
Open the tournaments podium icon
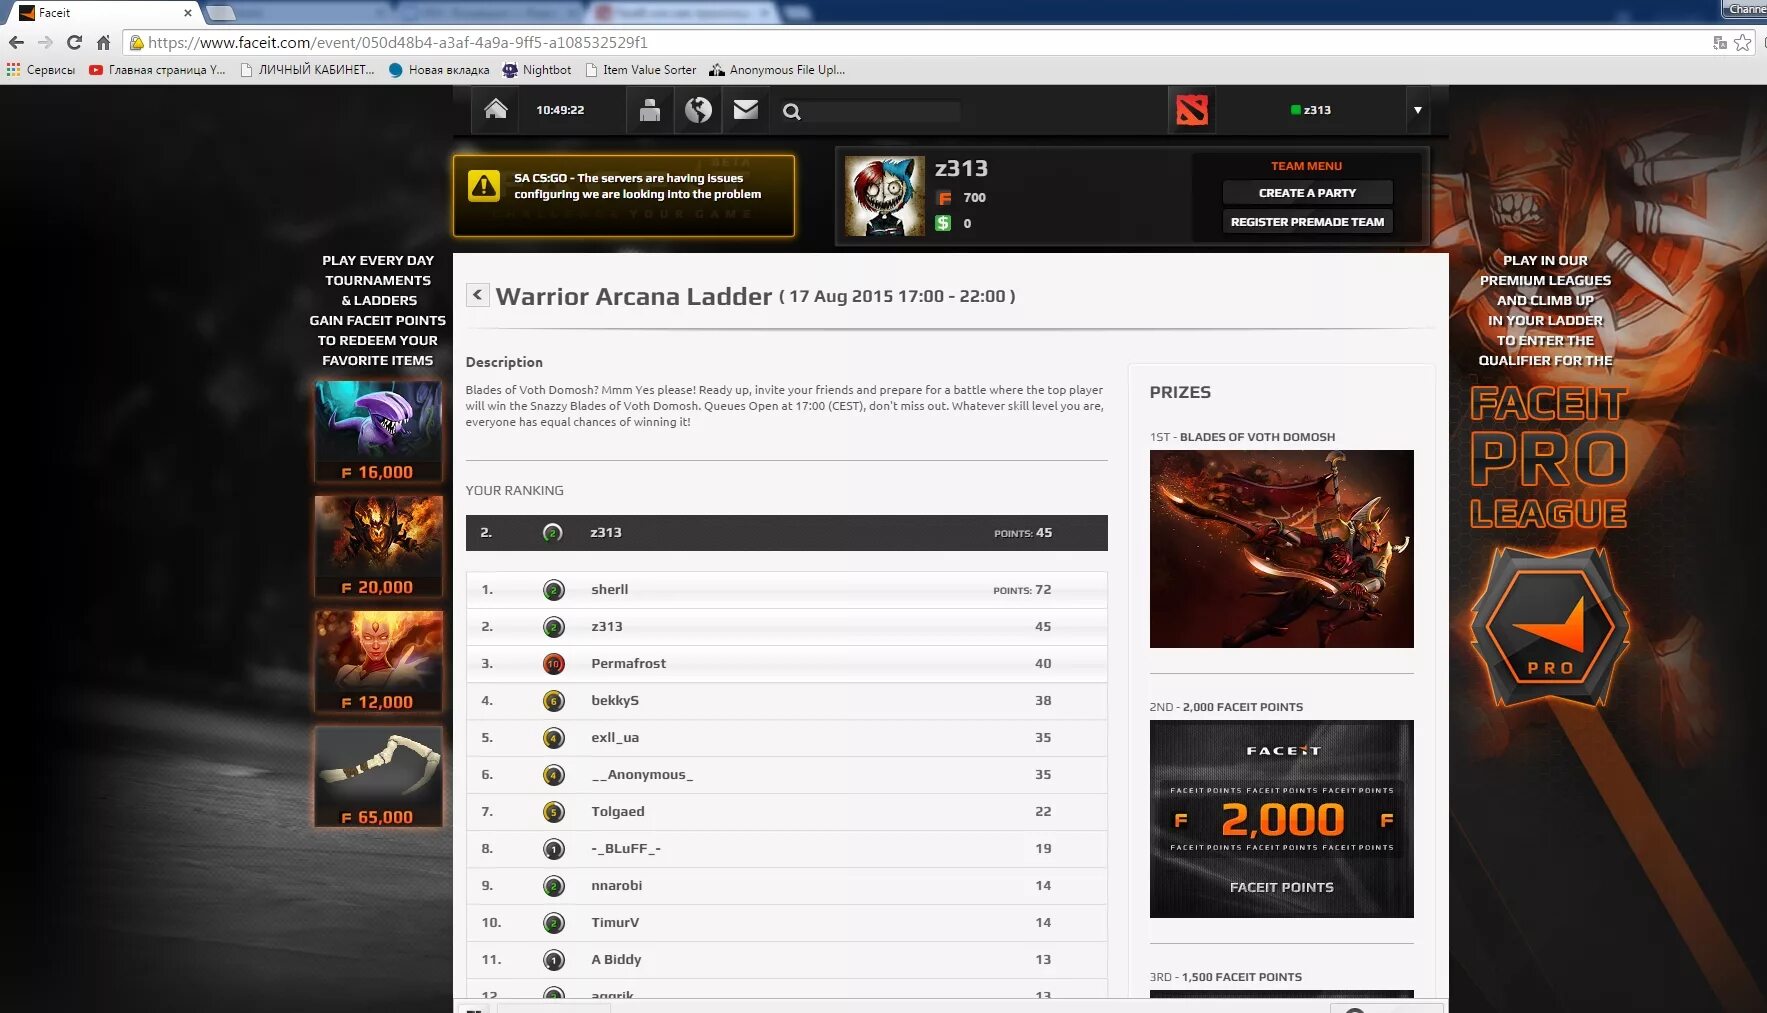pos(650,110)
